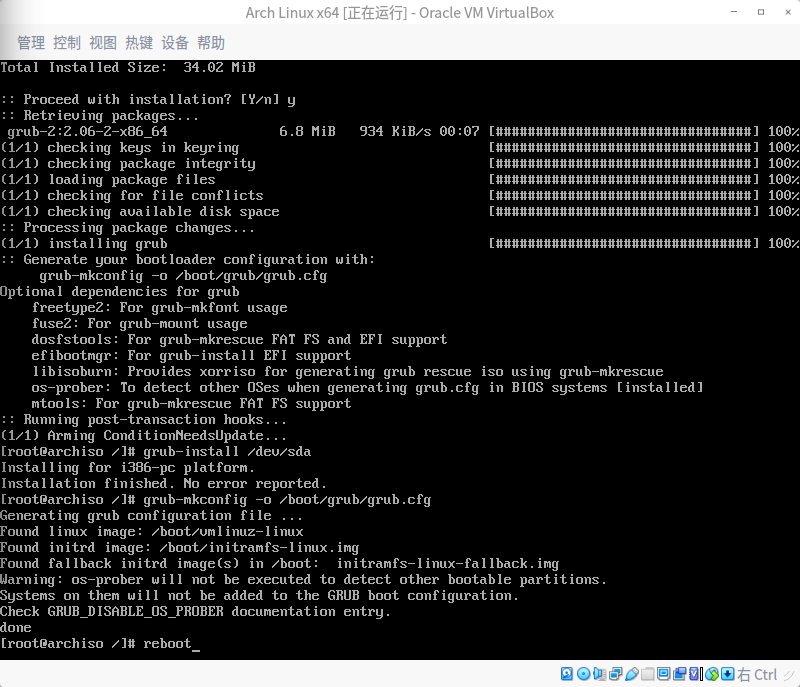Click the 'efibootmgr: For grub-install EFI support' line
This screenshot has height=687, width=800.
click(191, 355)
